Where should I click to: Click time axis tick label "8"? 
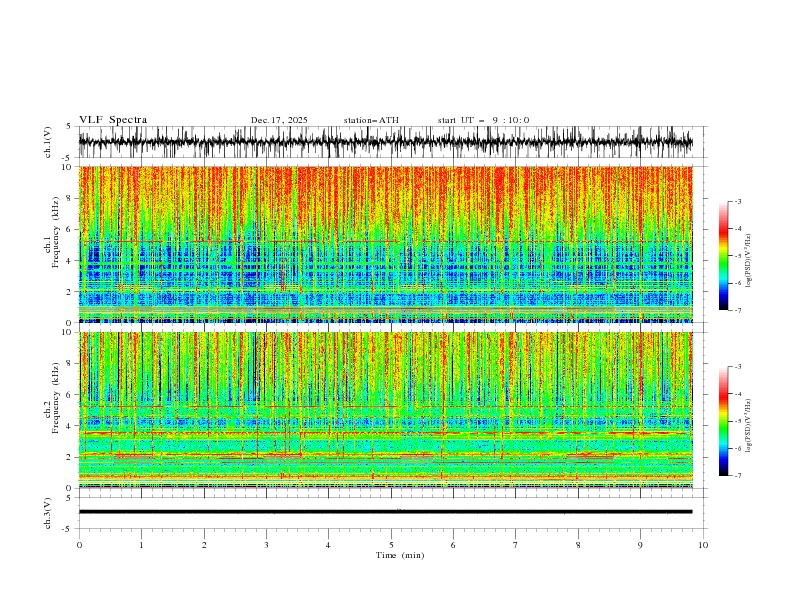click(x=578, y=545)
